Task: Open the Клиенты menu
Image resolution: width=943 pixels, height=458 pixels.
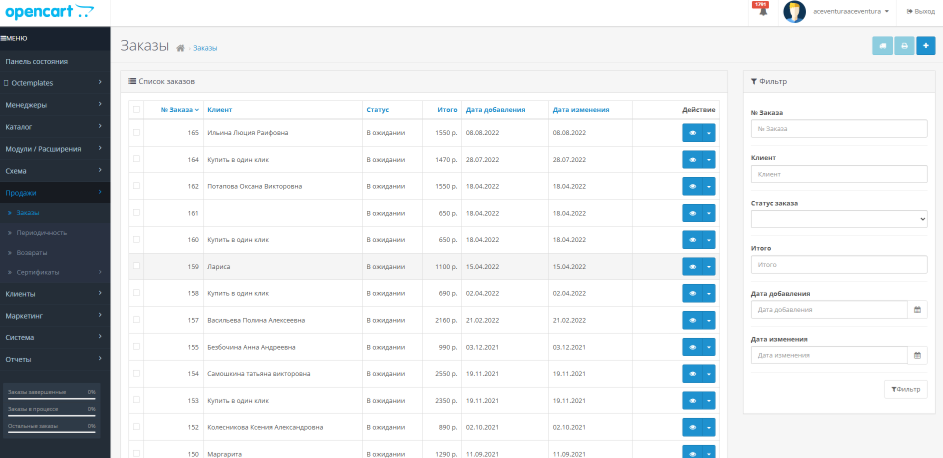Action: pos(55,294)
